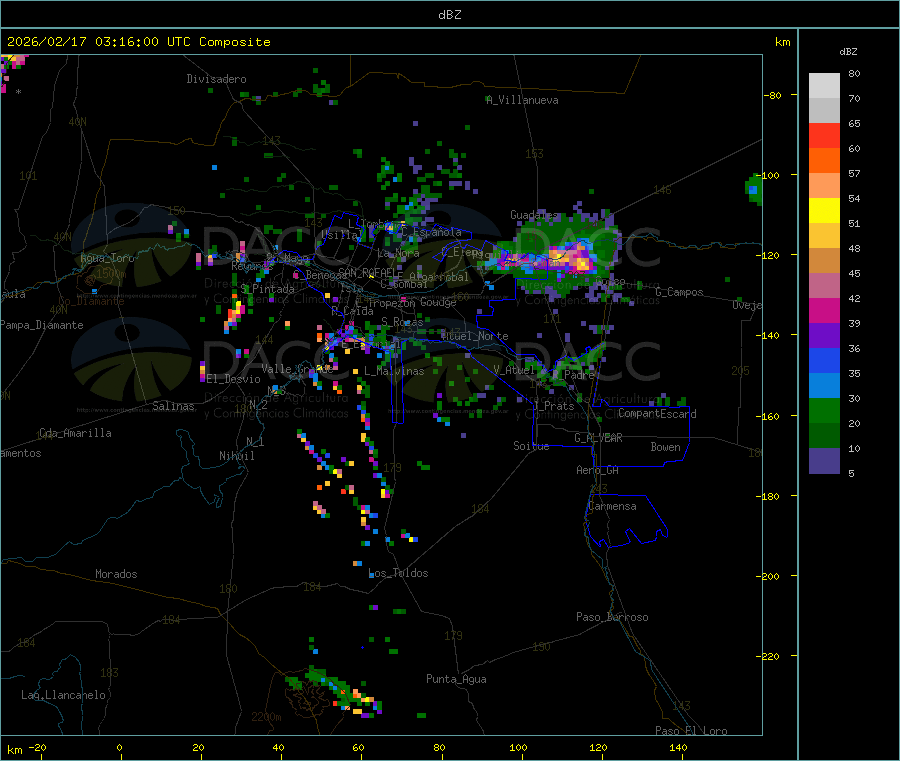Click the Paso_El_Loro location label
900x761 pixels.
(x=691, y=731)
